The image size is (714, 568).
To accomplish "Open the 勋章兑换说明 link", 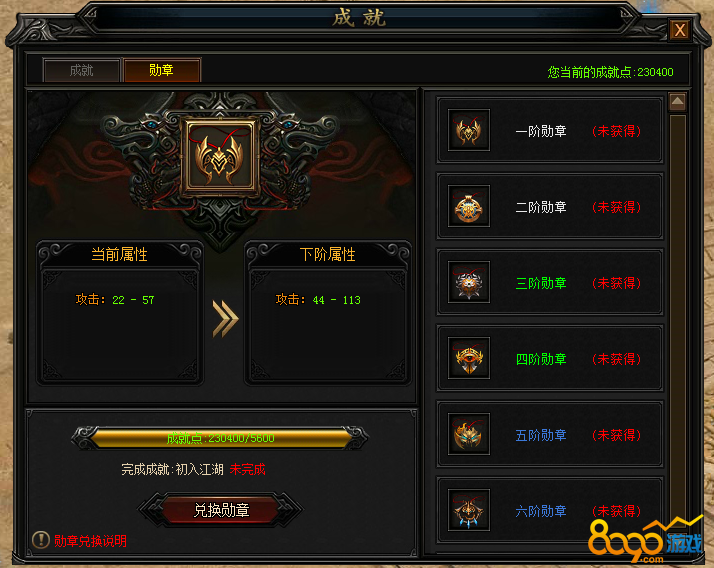I will (x=91, y=541).
